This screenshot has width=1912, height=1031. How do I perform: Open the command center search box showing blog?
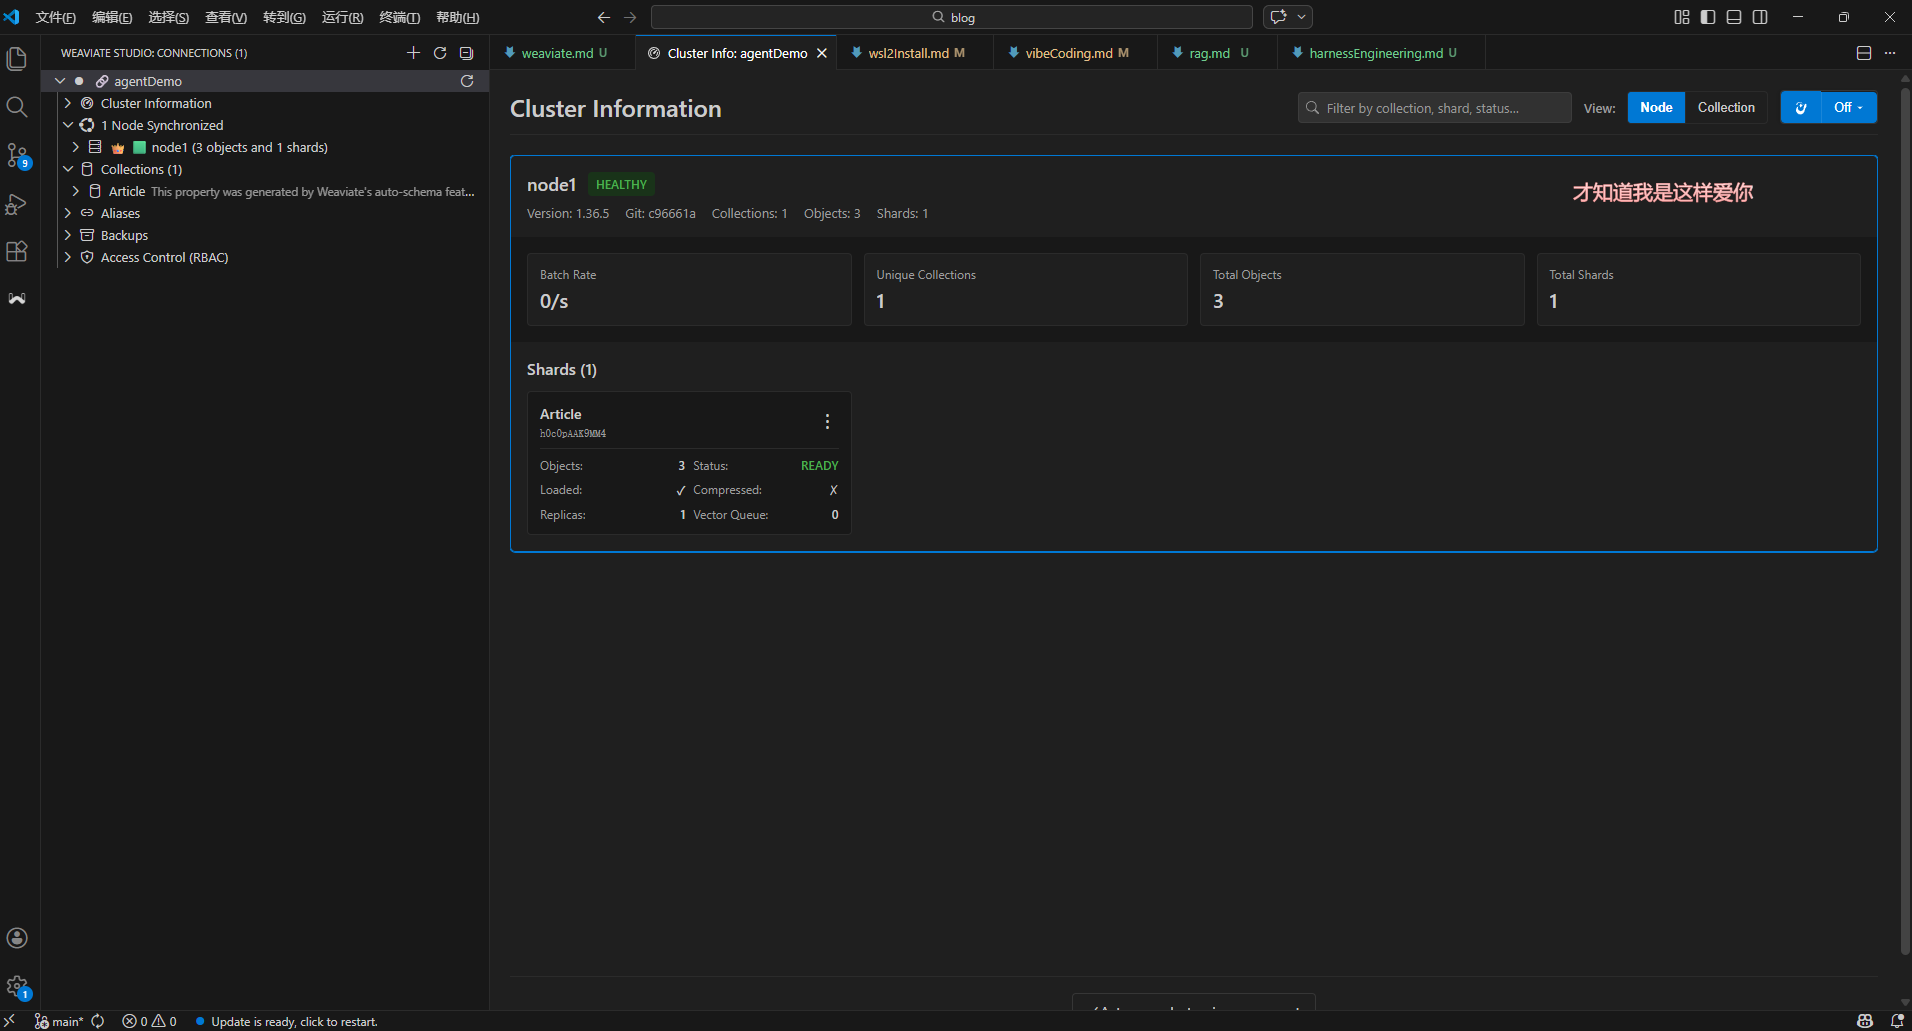pos(952,17)
